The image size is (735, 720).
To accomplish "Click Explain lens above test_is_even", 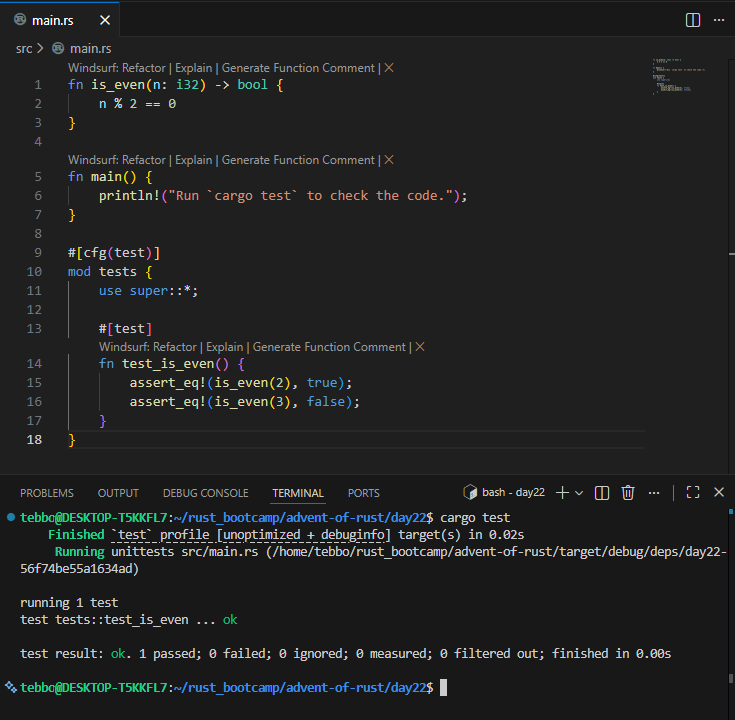I will click(x=225, y=347).
